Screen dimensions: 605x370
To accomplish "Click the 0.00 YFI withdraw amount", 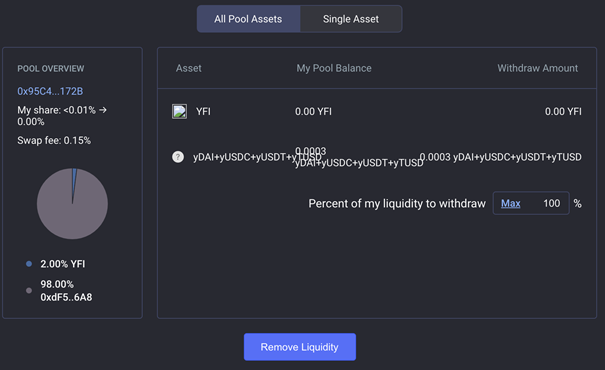I will coord(563,112).
